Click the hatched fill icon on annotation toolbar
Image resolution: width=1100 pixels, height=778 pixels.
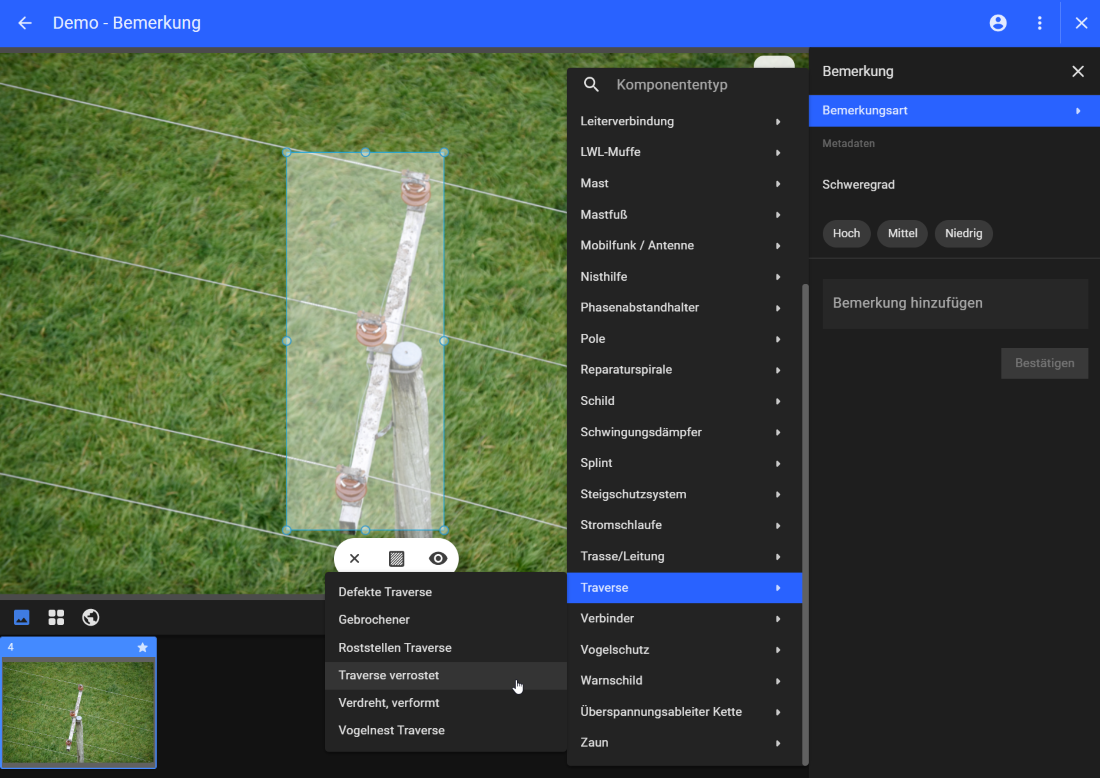396,558
